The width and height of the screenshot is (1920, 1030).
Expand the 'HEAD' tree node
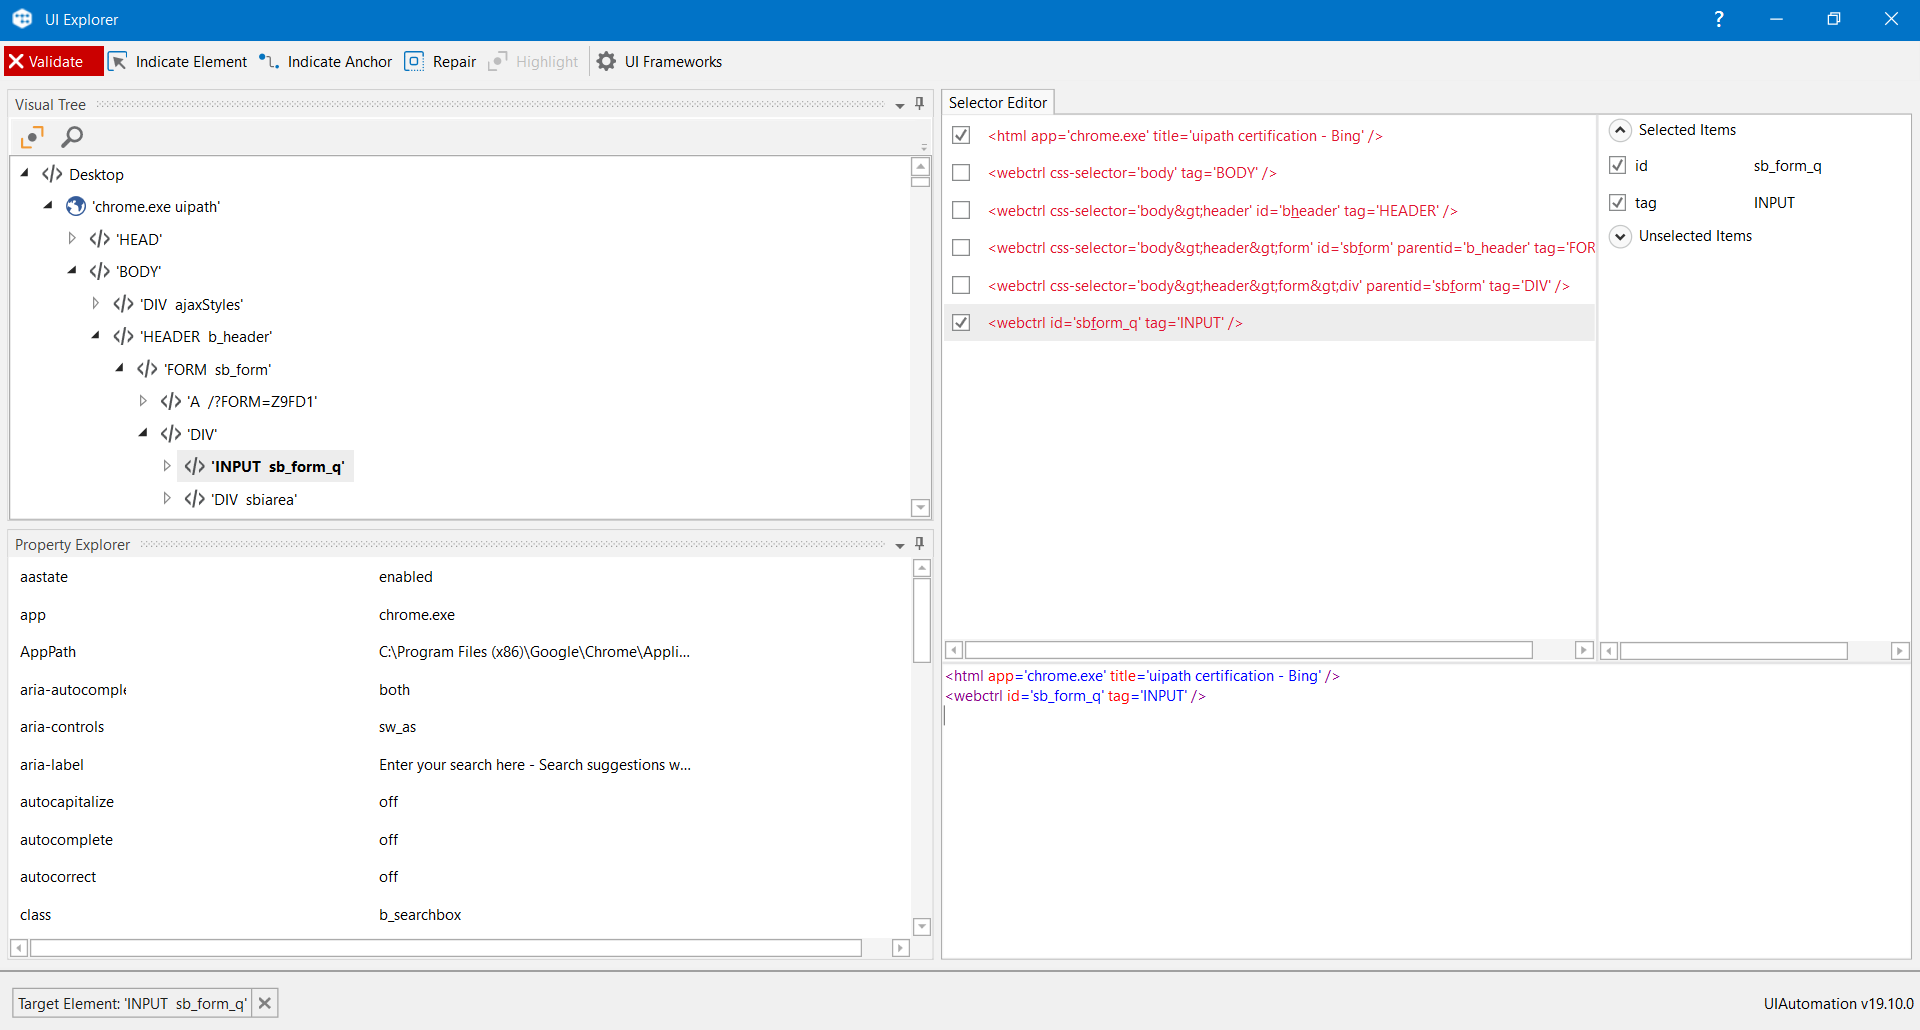click(72, 239)
